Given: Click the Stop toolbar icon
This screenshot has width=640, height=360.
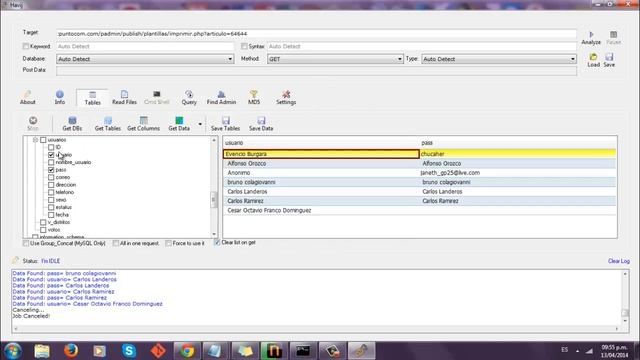Looking at the screenshot, I should (x=33, y=120).
